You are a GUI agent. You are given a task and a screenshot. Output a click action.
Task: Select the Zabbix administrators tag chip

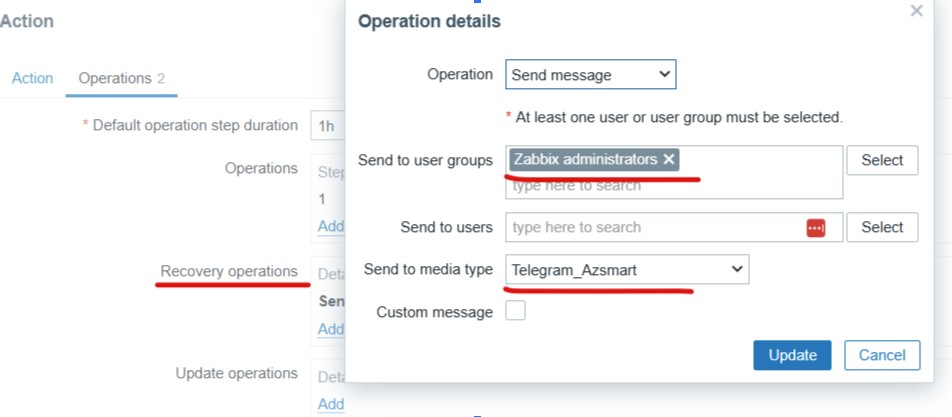coord(585,160)
